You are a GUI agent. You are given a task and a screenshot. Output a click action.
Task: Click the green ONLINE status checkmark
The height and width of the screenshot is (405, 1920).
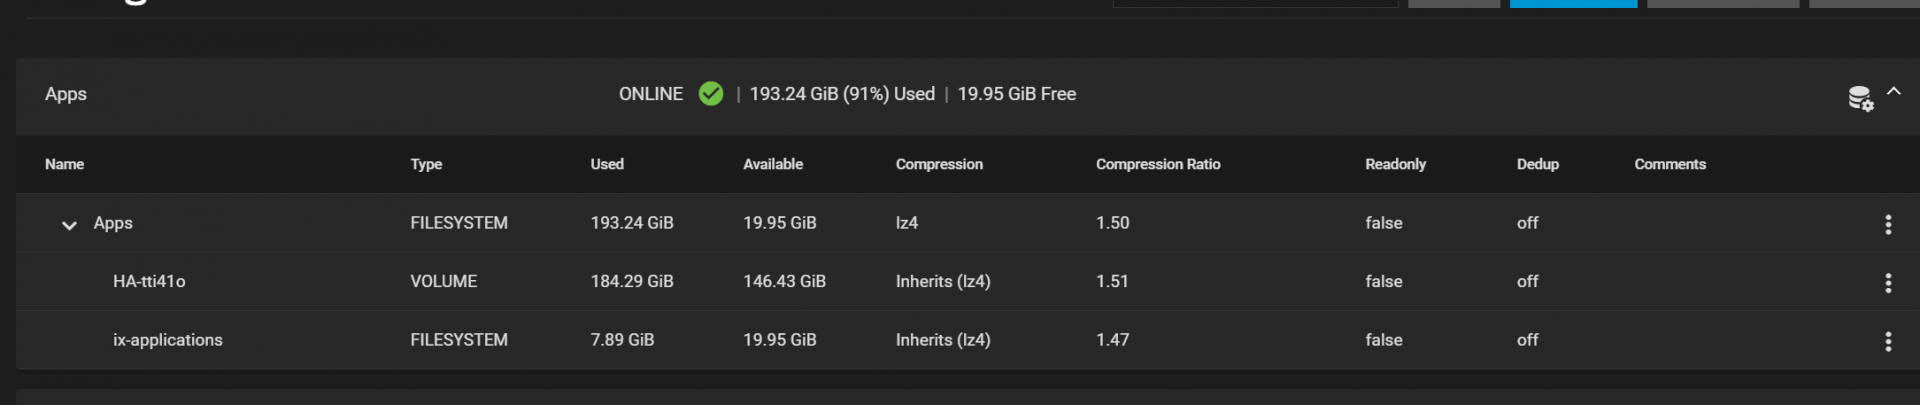[x=711, y=94]
